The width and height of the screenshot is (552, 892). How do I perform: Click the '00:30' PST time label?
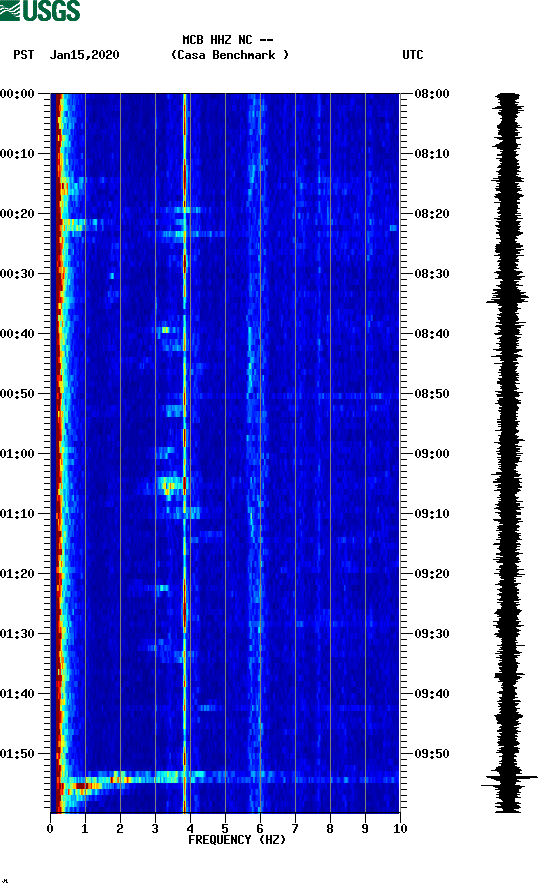point(18,274)
